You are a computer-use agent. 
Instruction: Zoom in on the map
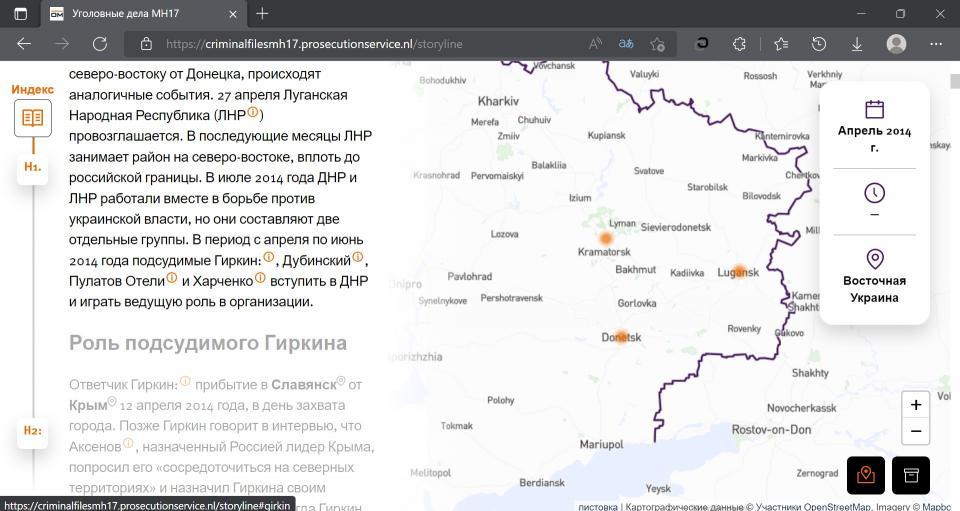pyautogui.click(x=915, y=404)
